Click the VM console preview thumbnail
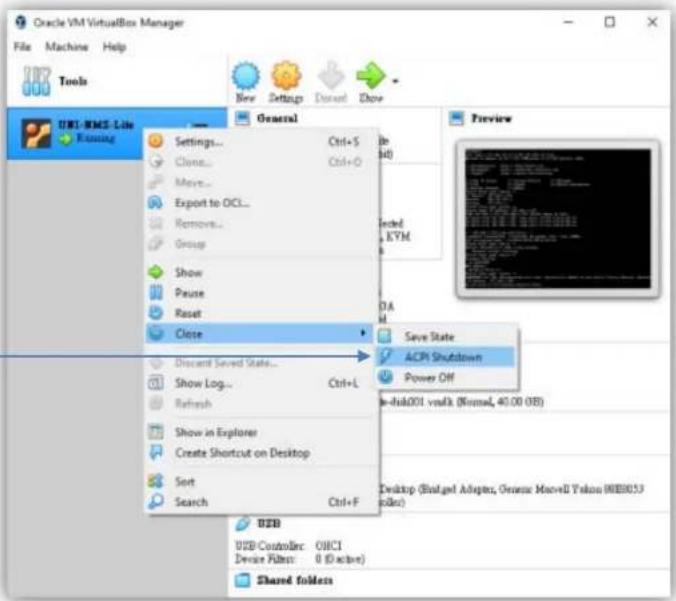 [558, 219]
